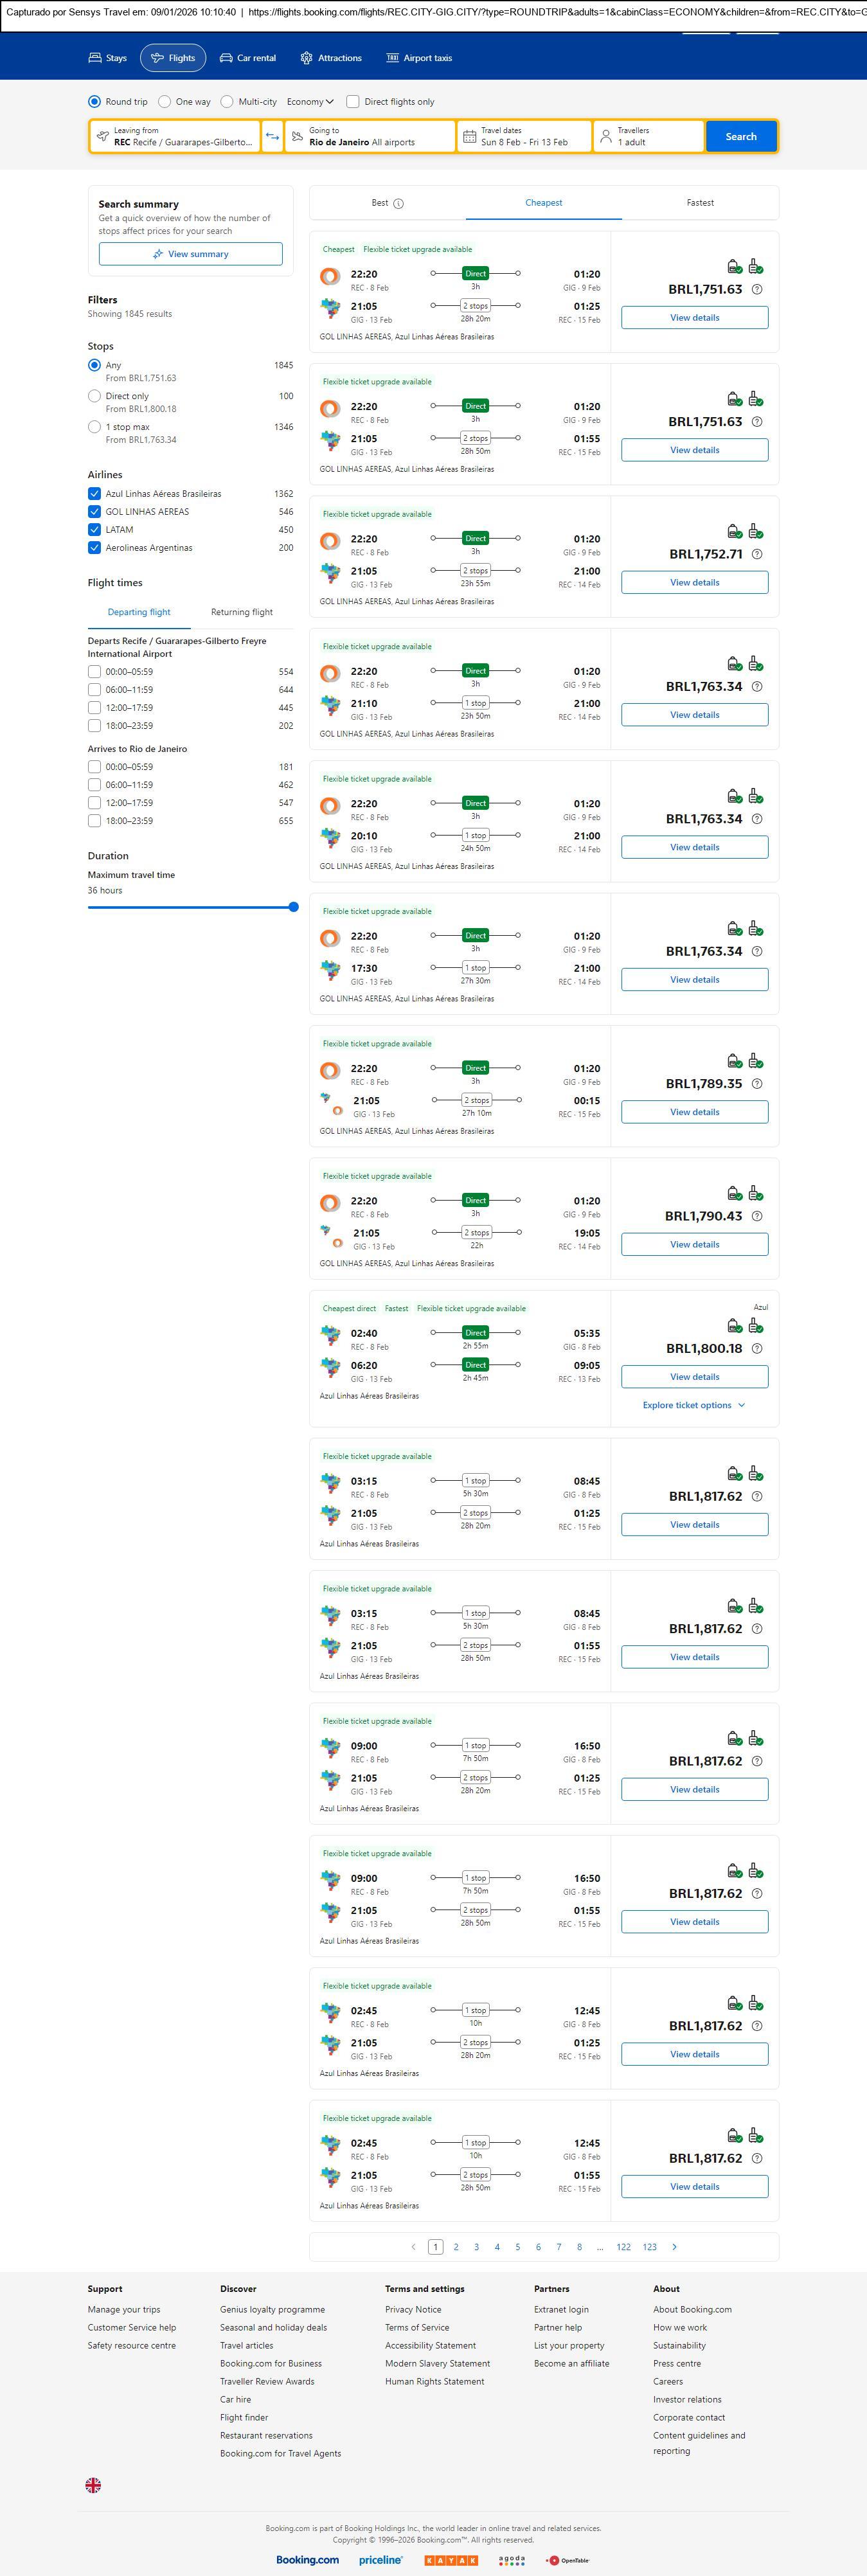This screenshot has width=867, height=2576.
Task: Switch to the Returning flight tab
Action: pyautogui.click(x=241, y=612)
